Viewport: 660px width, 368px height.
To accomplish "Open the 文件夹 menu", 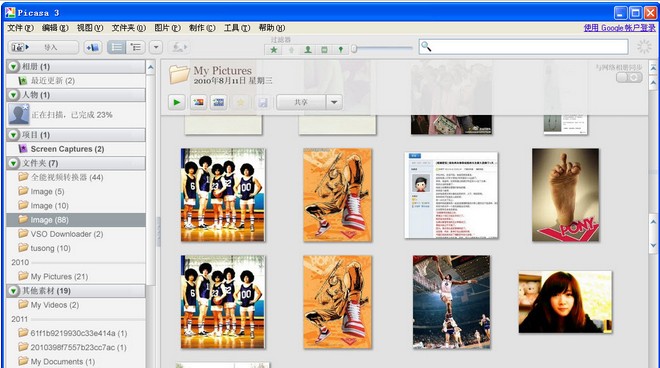I will tap(128, 28).
